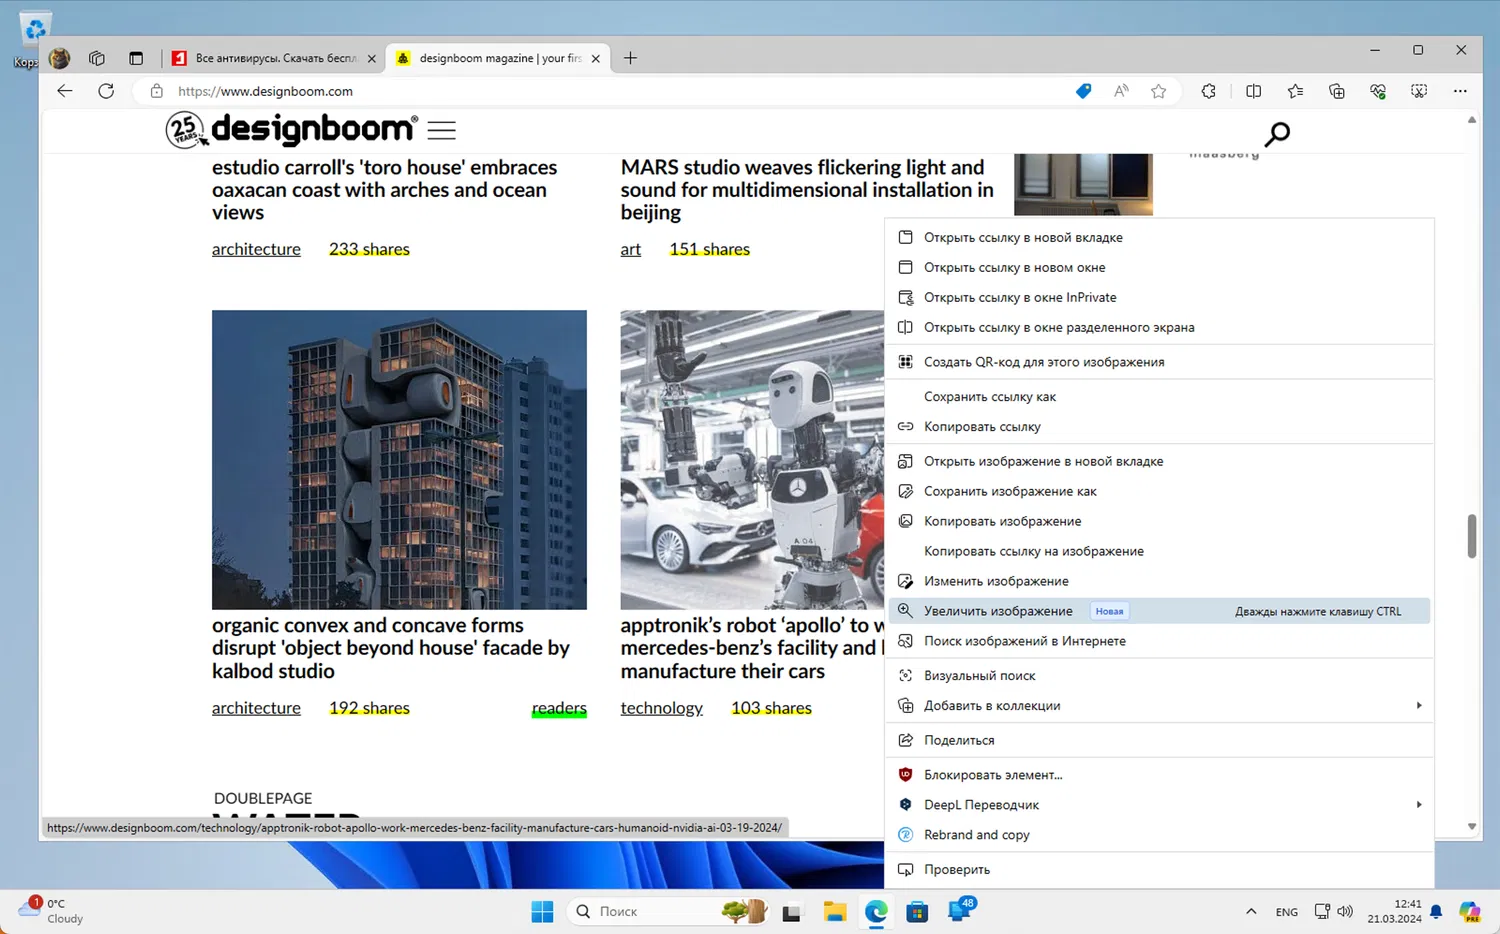Switch to the designboom magazine tab

pos(498,58)
